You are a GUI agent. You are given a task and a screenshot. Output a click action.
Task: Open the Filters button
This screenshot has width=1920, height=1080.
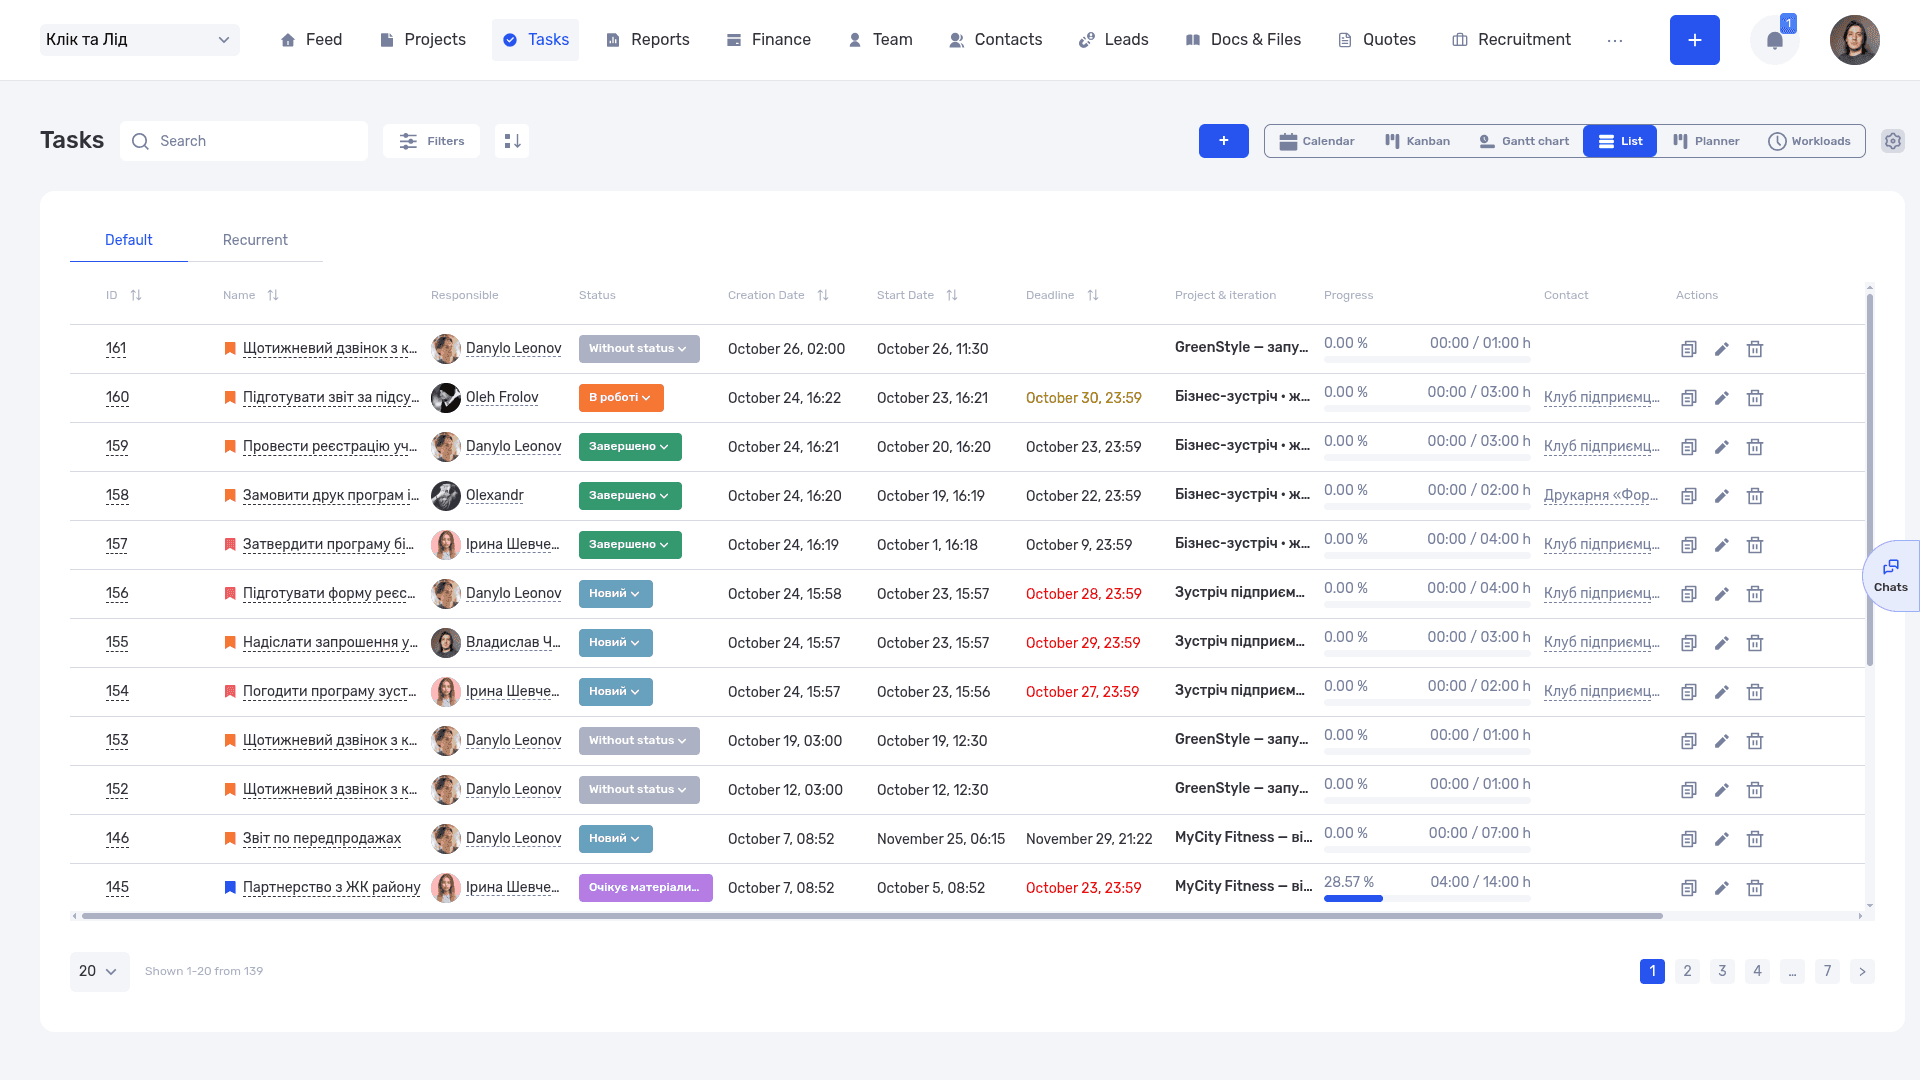(431, 141)
